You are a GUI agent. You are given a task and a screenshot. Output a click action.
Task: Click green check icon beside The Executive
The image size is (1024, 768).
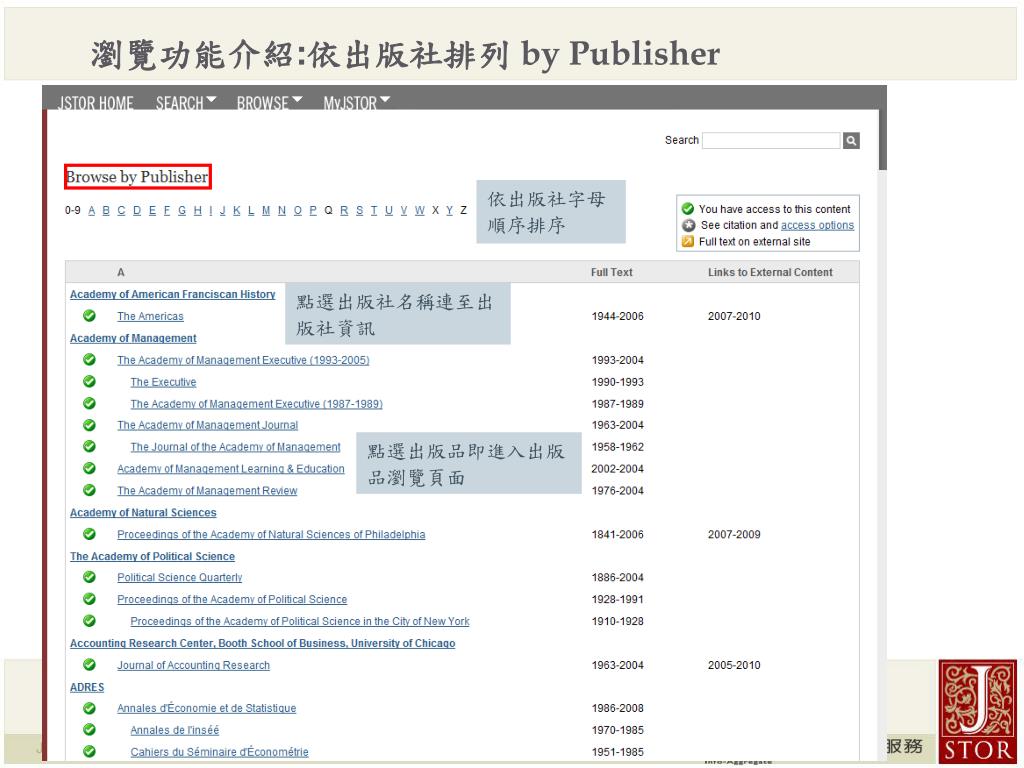pos(89,381)
